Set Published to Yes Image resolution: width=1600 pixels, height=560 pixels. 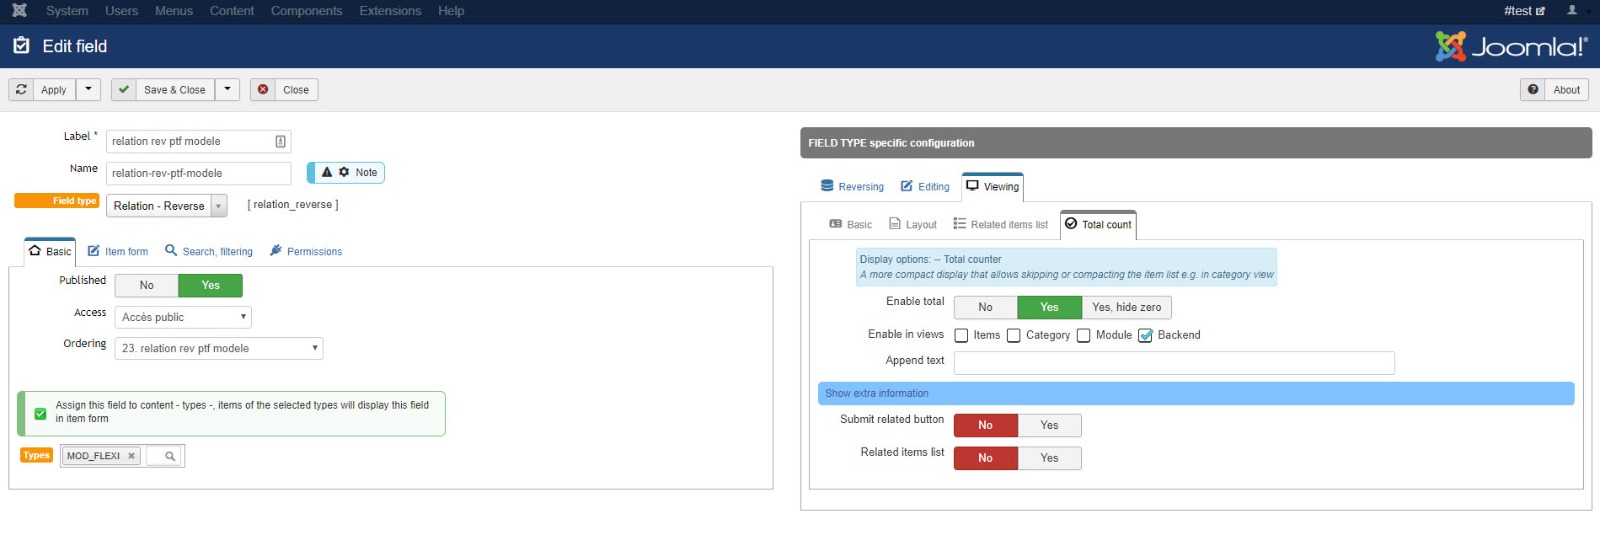210,285
